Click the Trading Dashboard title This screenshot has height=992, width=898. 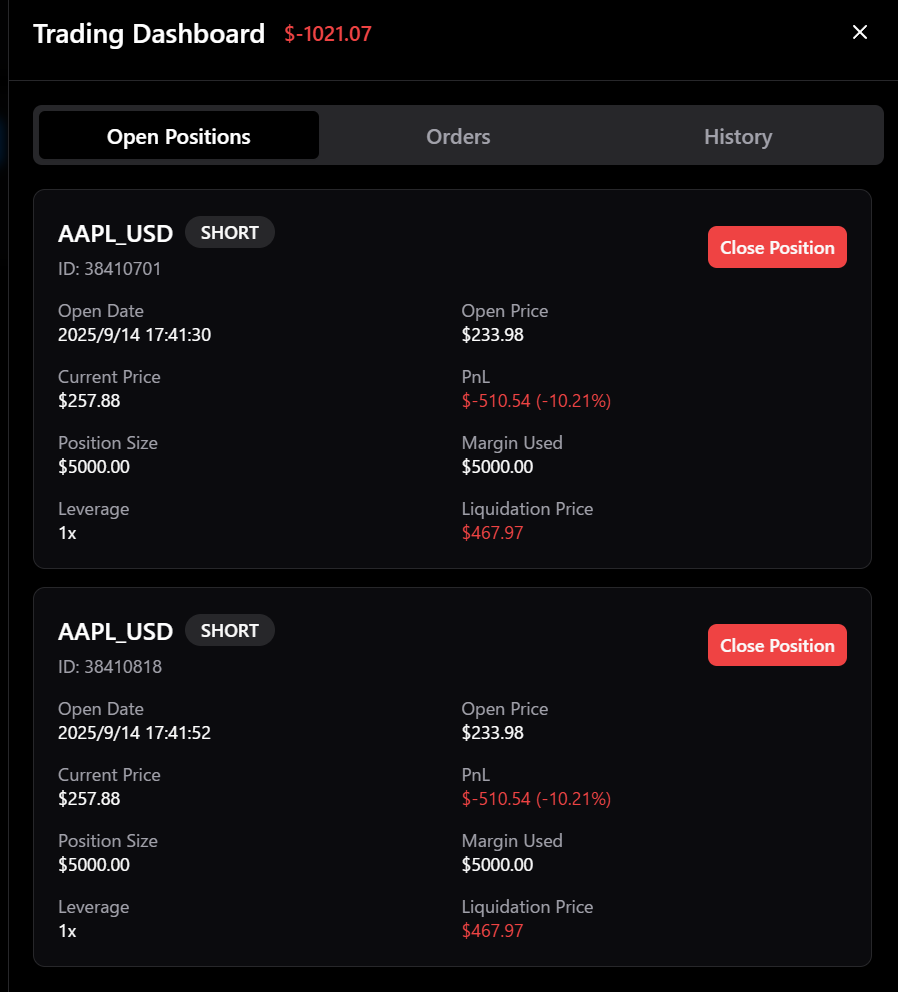click(x=149, y=34)
